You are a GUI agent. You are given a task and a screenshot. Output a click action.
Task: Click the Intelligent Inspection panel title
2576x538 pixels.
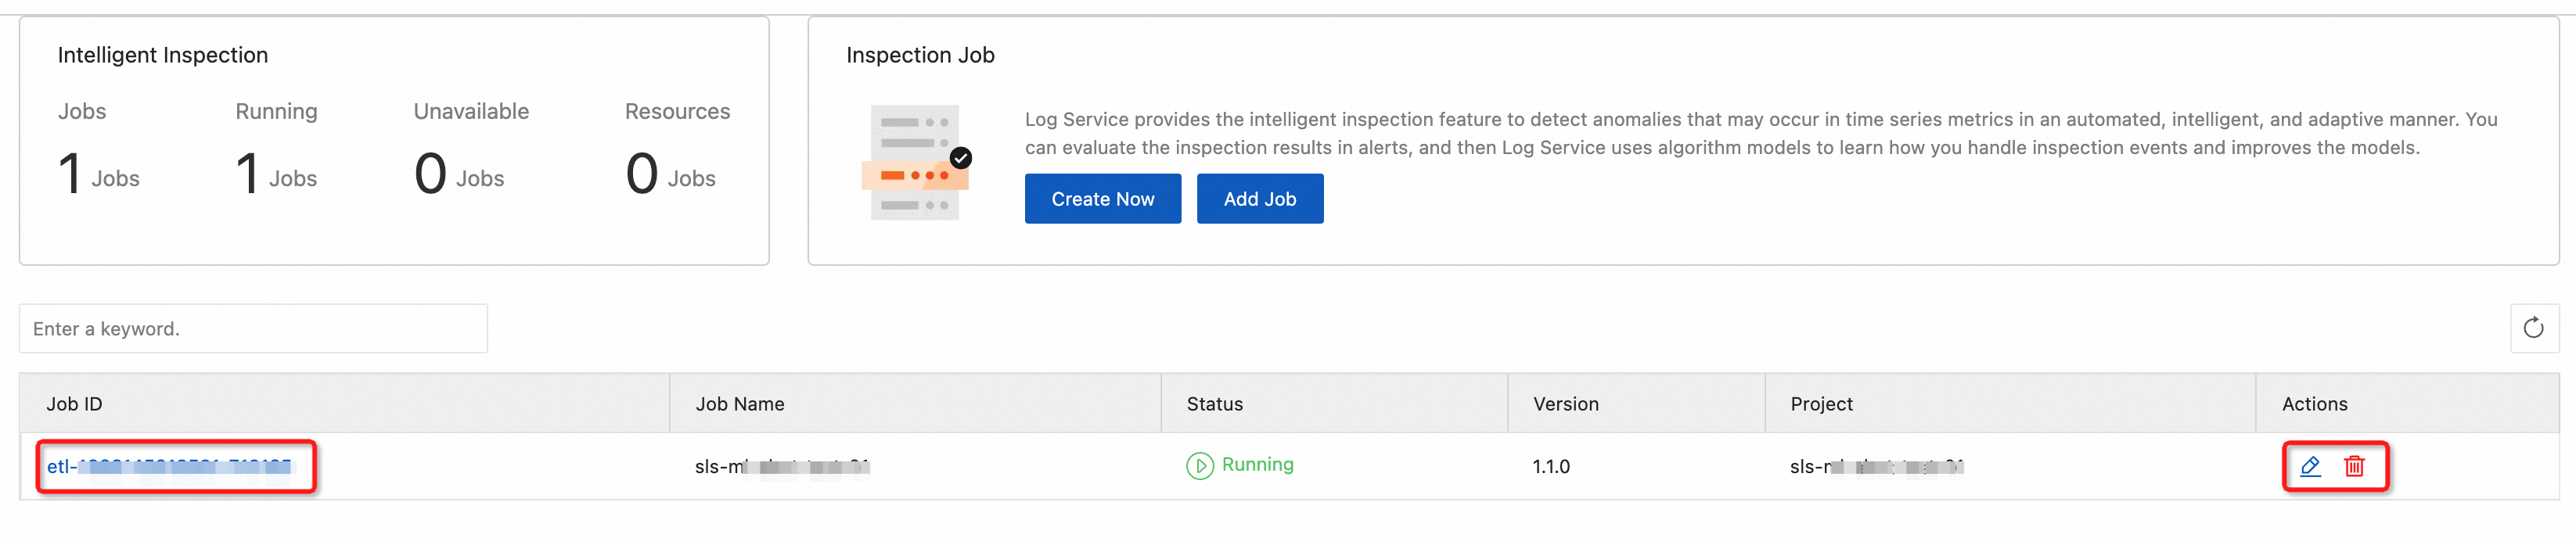point(163,55)
